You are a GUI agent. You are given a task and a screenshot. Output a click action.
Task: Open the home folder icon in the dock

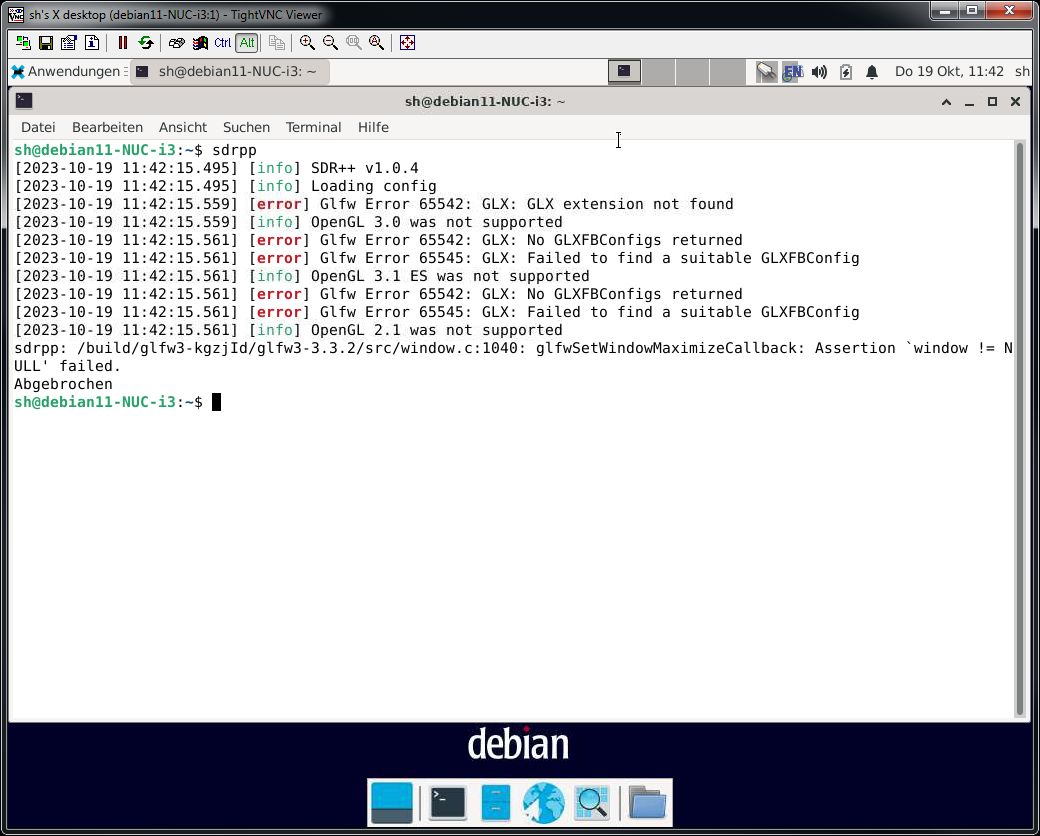pos(647,803)
